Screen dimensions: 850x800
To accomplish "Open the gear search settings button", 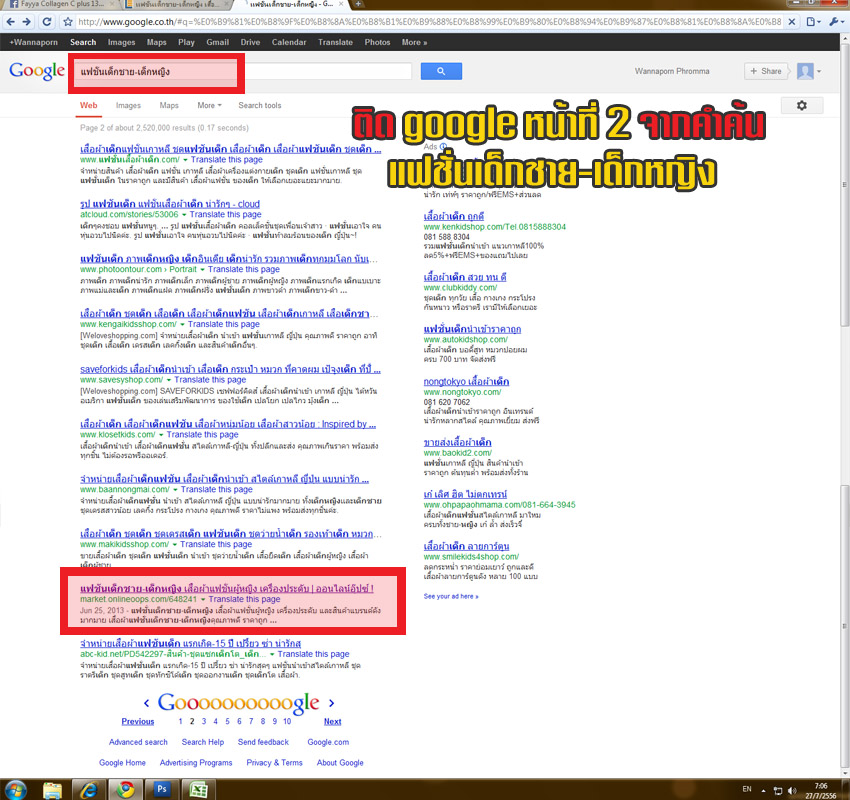I will coord(802,105).
